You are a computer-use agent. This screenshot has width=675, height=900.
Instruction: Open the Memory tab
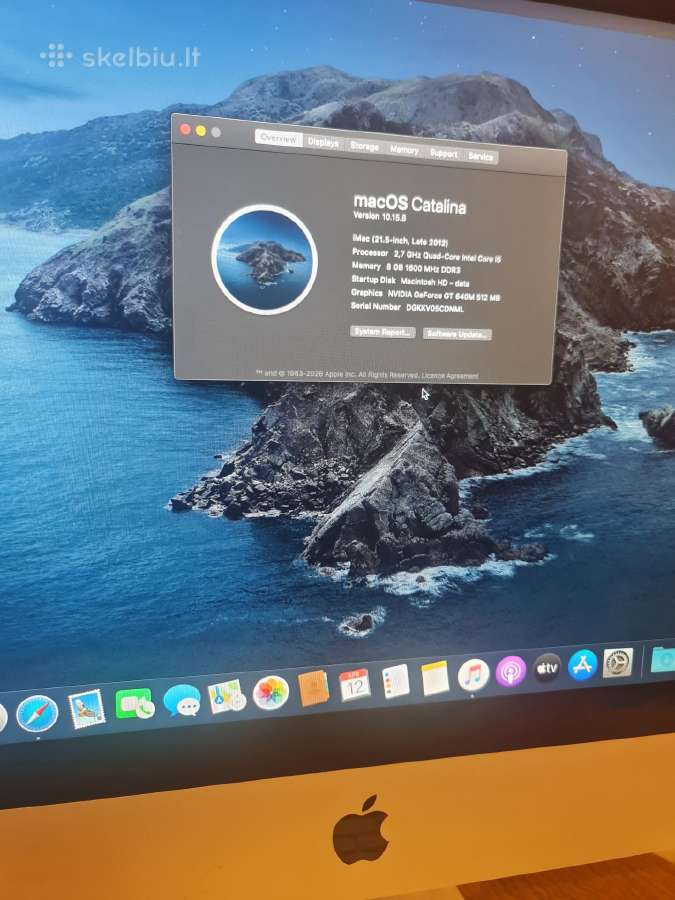[404, 150]
